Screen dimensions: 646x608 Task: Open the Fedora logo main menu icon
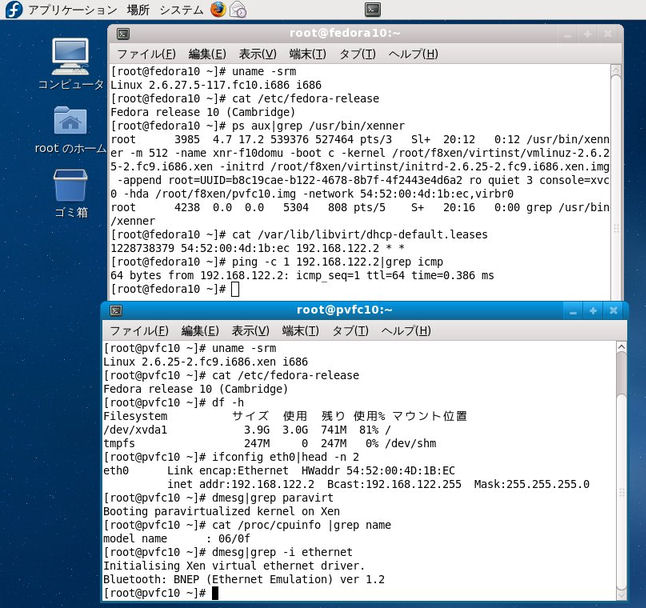(x=14, y=9)
